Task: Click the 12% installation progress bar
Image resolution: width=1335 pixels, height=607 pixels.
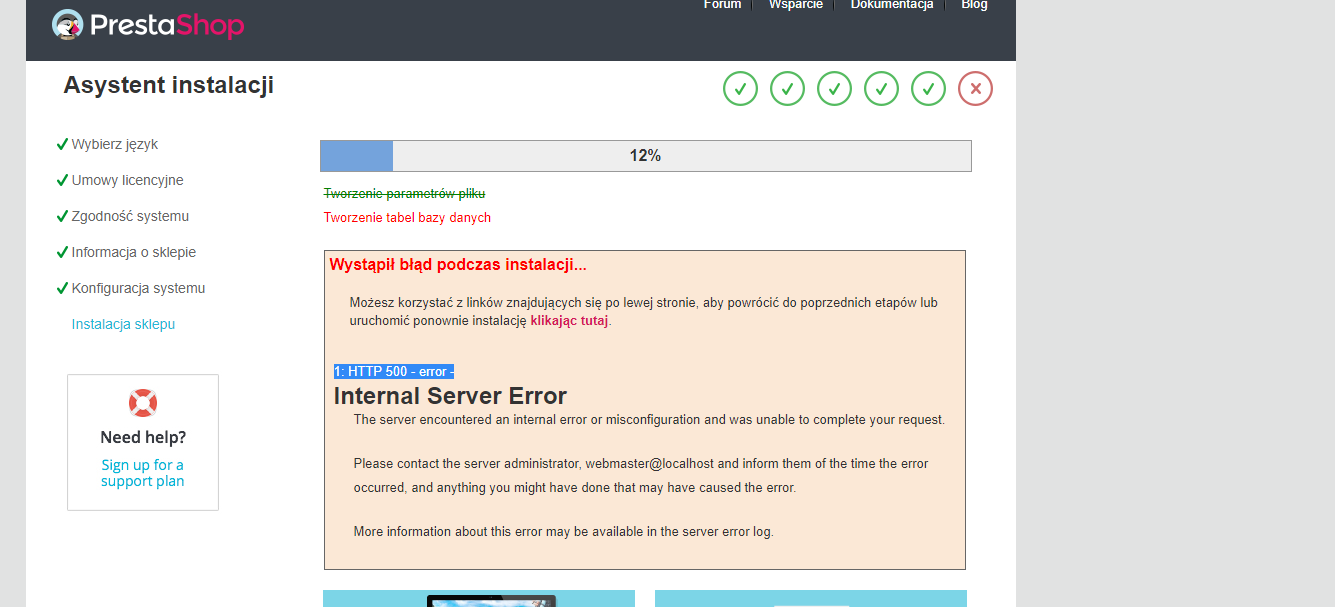Action: pyautogui.click(x=646, y=156)
